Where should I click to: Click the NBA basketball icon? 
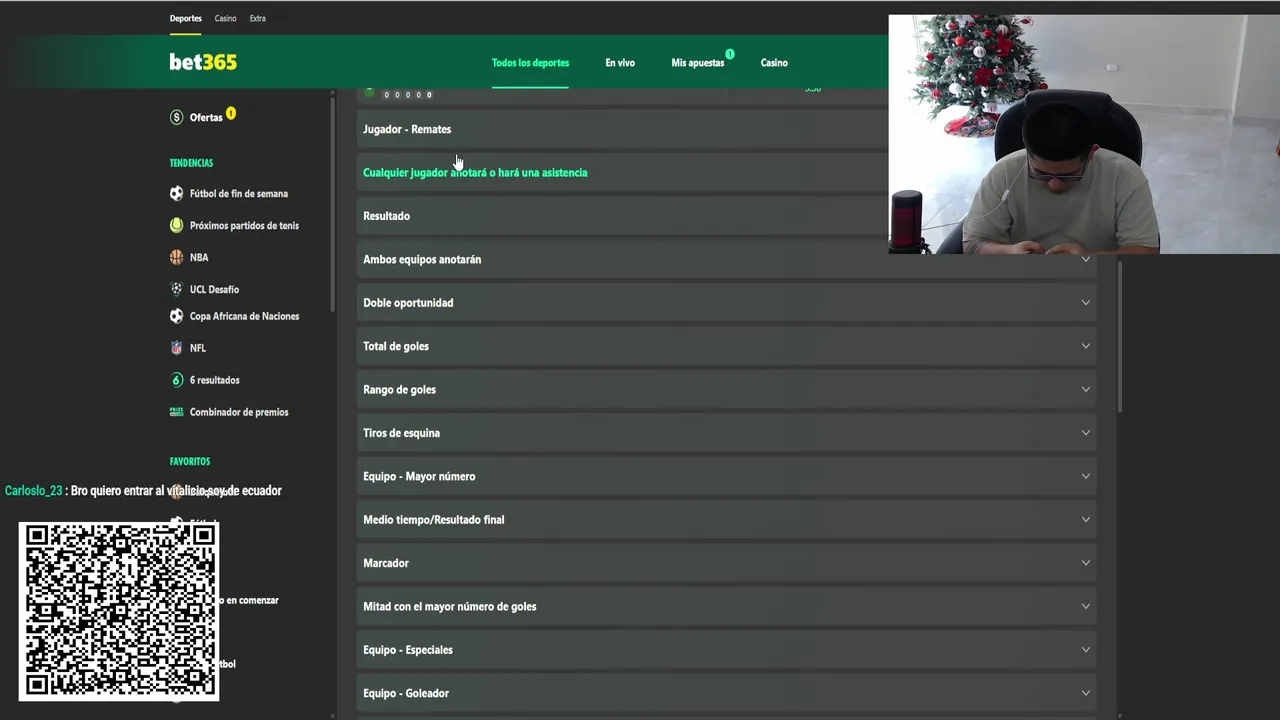point(177,257)
